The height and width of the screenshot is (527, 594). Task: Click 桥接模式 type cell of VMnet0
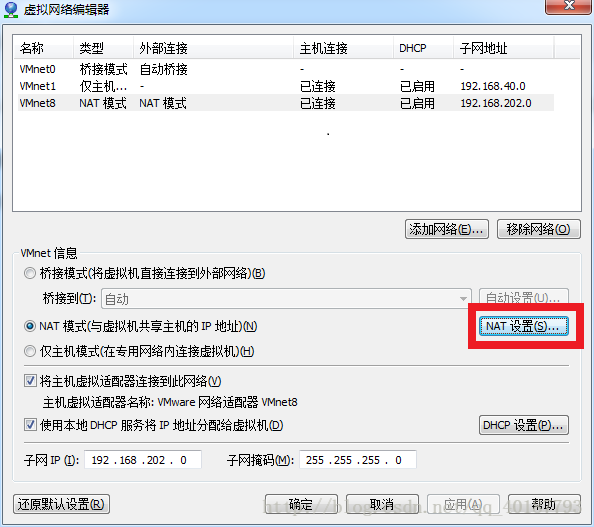[103, 69]
